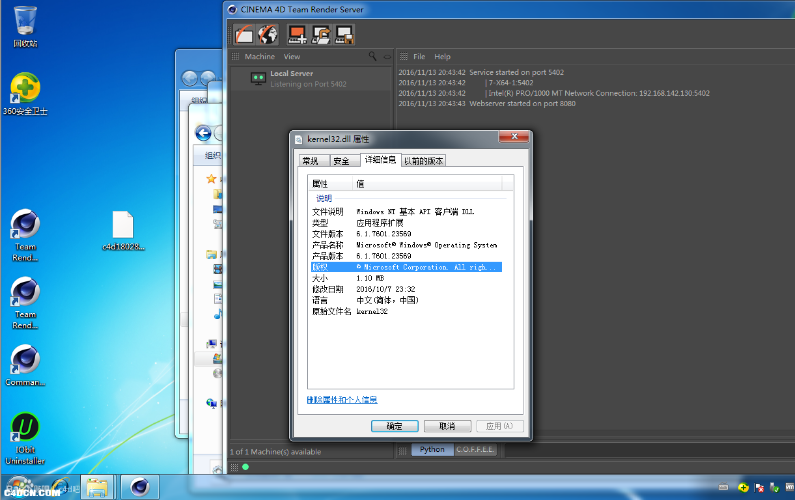The width and height of the screenshot is (795, 500).
Task: Select the 文件说明 property row
Action: click(x=406, y=211)
